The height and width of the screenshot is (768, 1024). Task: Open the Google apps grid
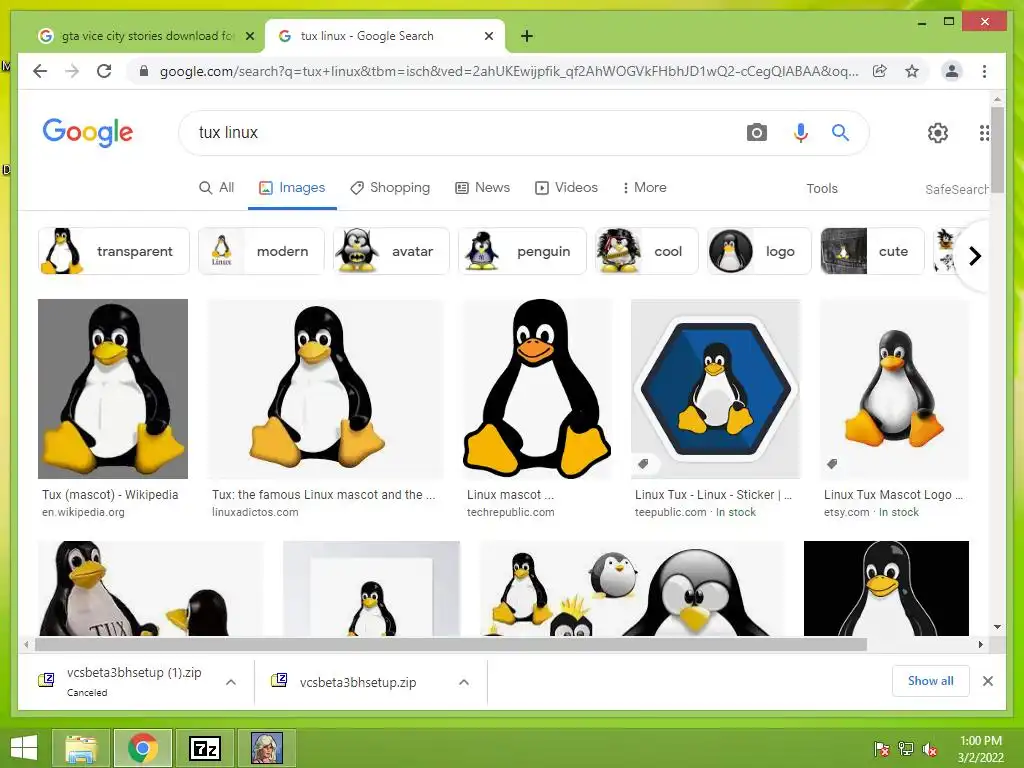pos(984,133)
